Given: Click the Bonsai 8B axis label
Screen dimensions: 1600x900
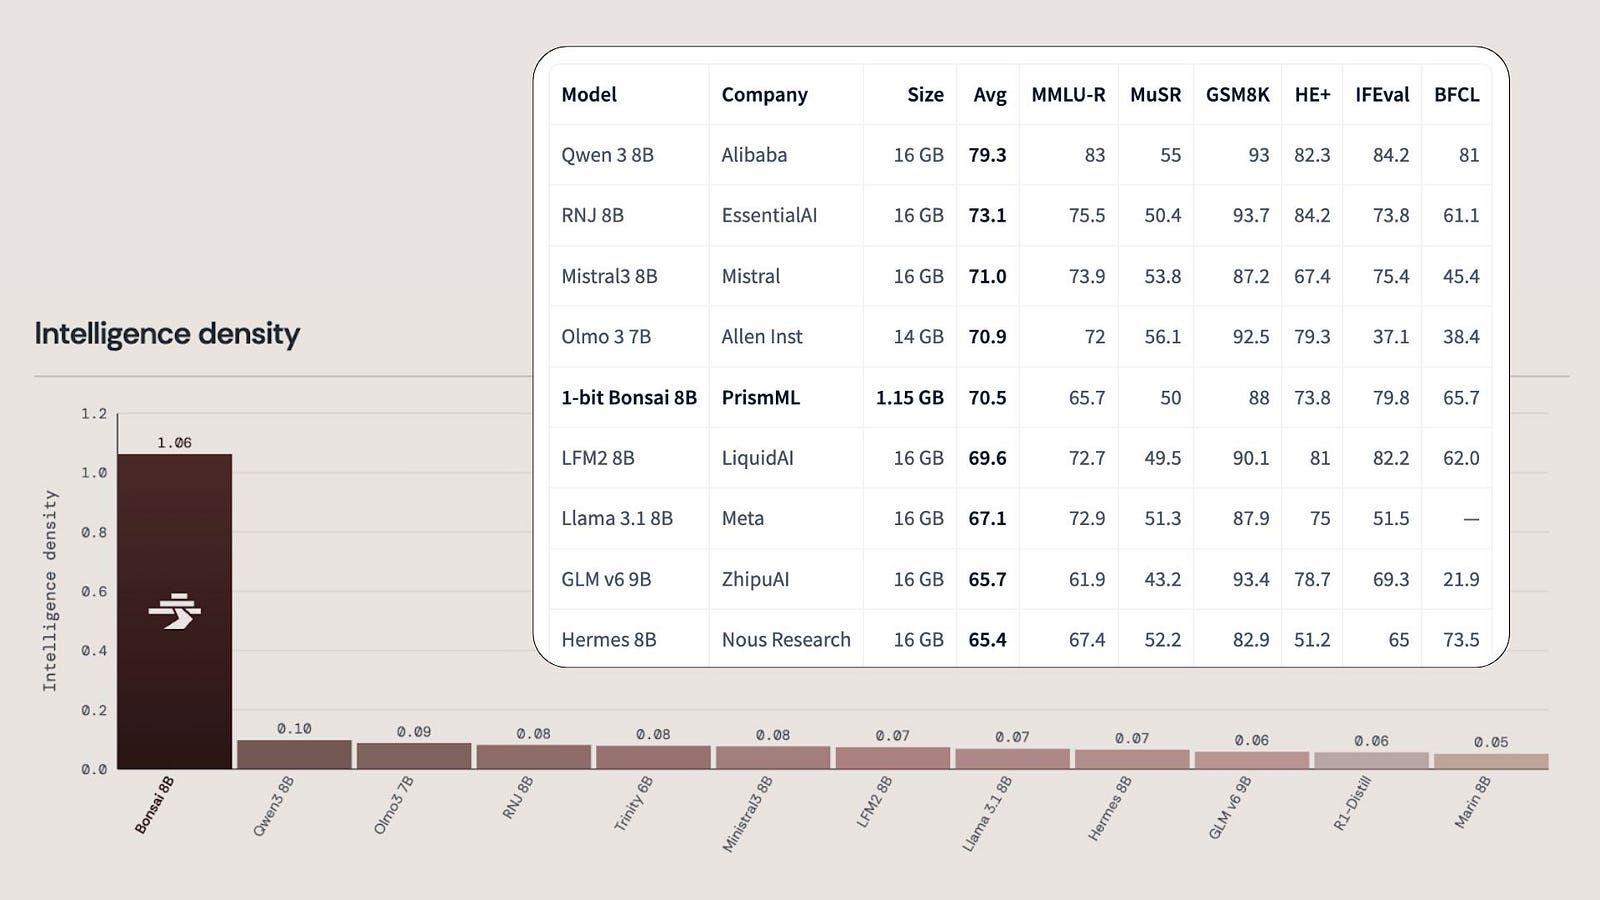Looking at the screenshot, I should click(154, 805).
